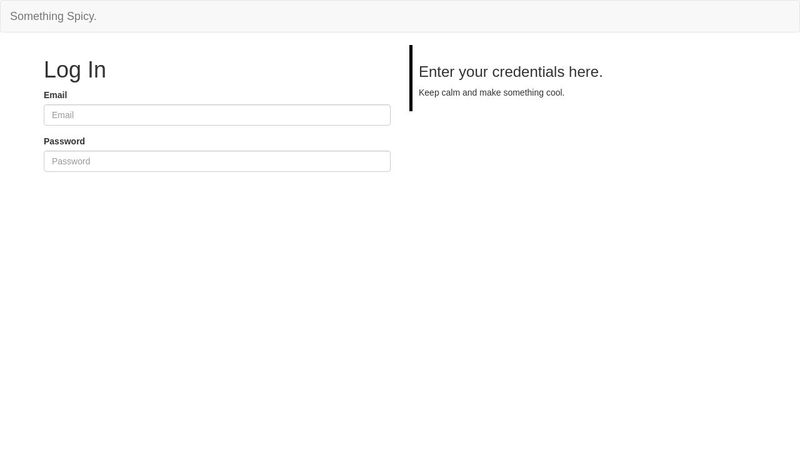Click the "Email" placeholder text inside the input

[x=63, y=115]
